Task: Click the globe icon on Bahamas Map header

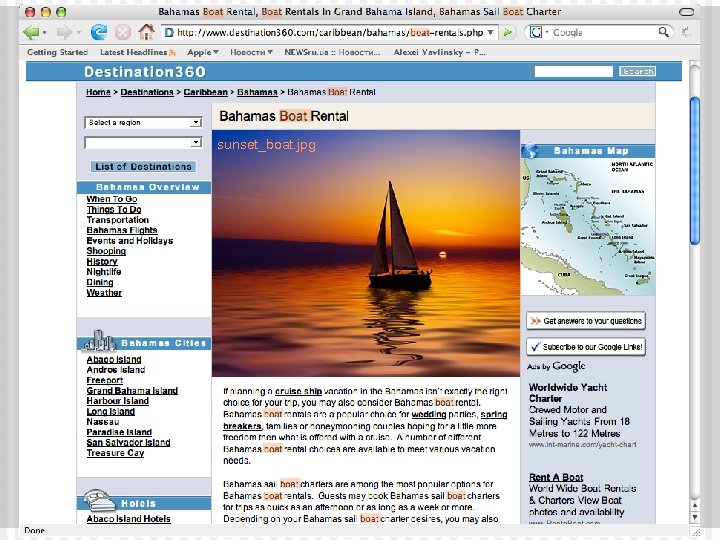Action: [529, 150]
